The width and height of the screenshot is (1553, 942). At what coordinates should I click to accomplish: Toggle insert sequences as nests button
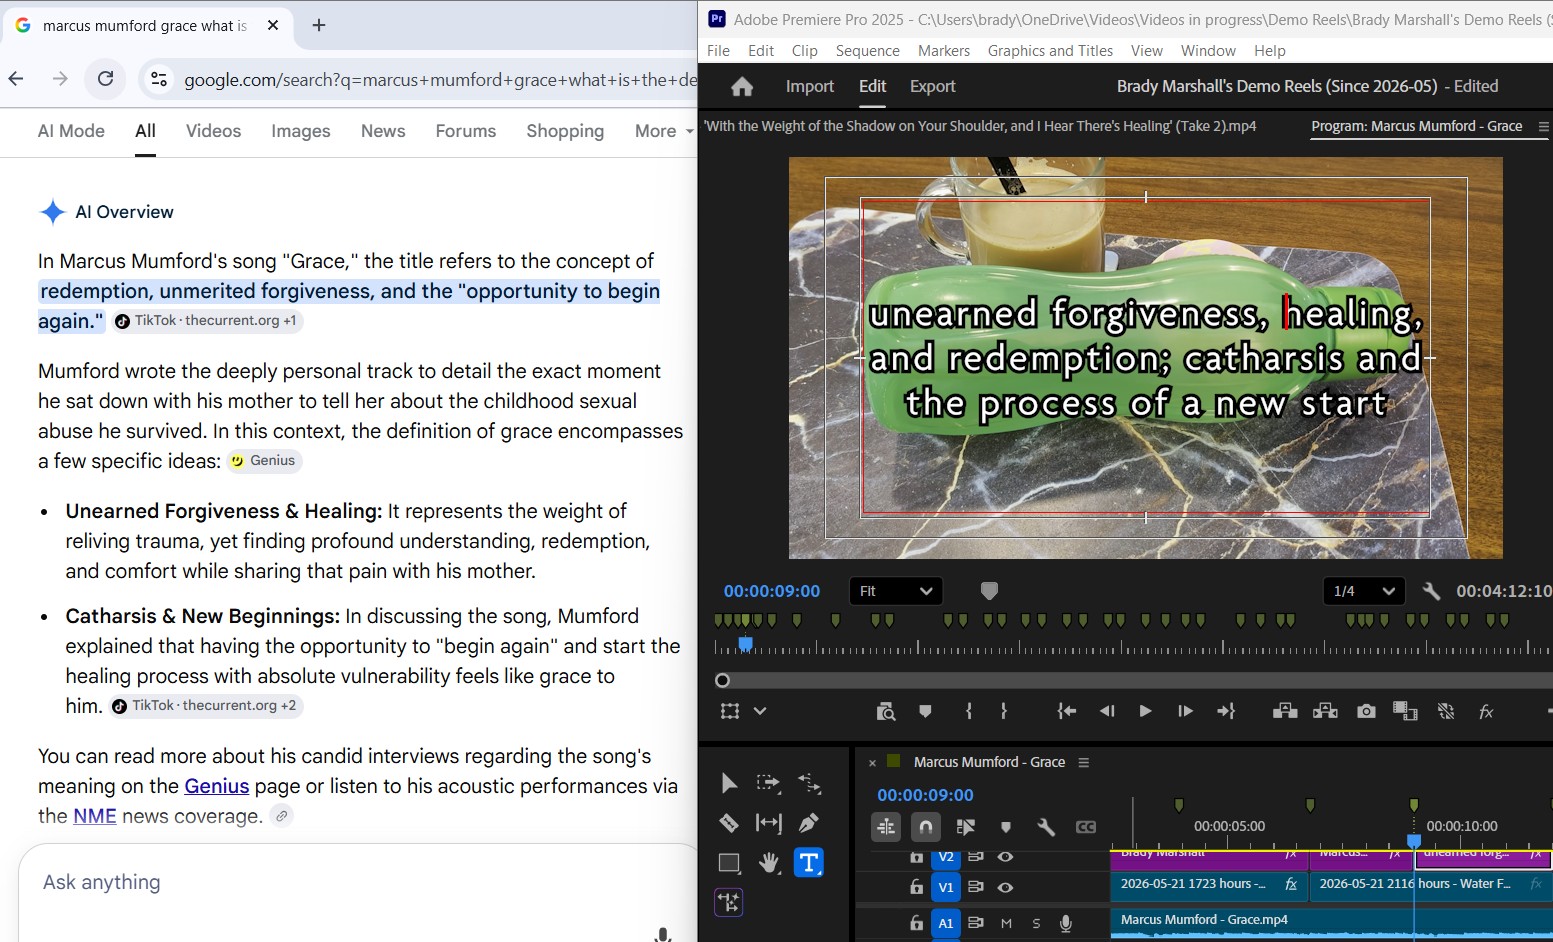point(886,827)
